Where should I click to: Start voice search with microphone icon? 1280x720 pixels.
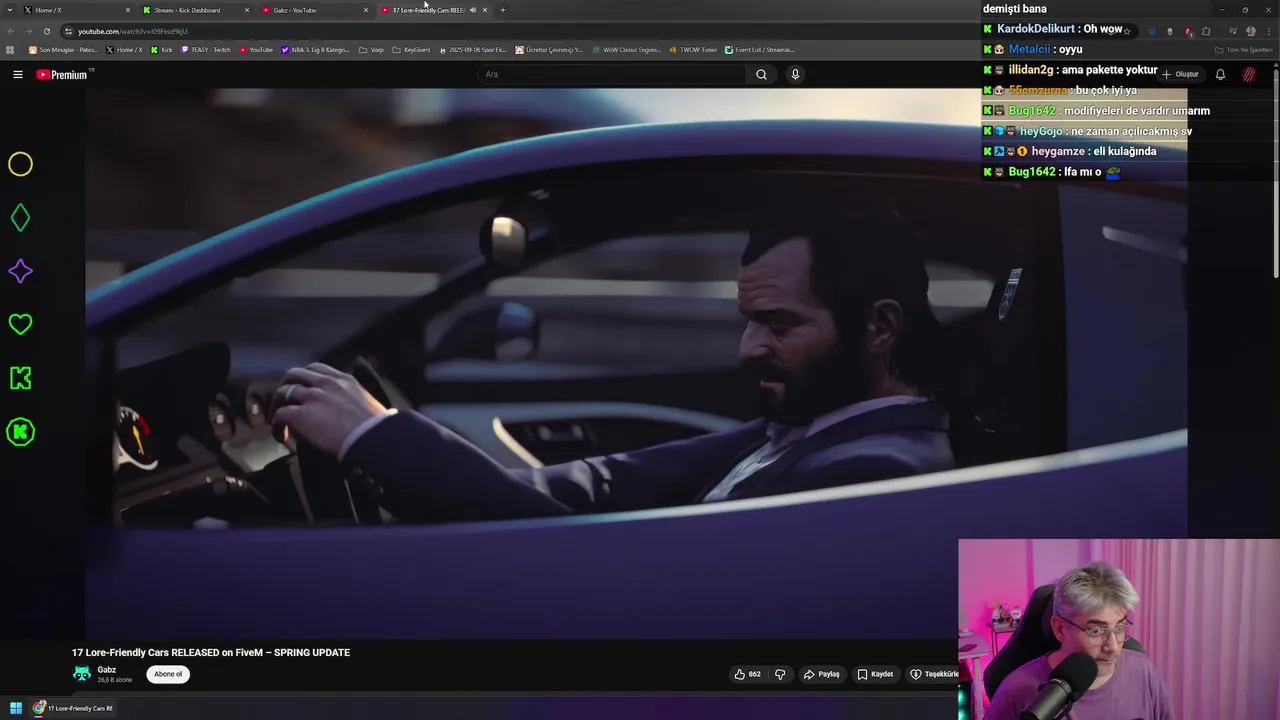(795, 74)
